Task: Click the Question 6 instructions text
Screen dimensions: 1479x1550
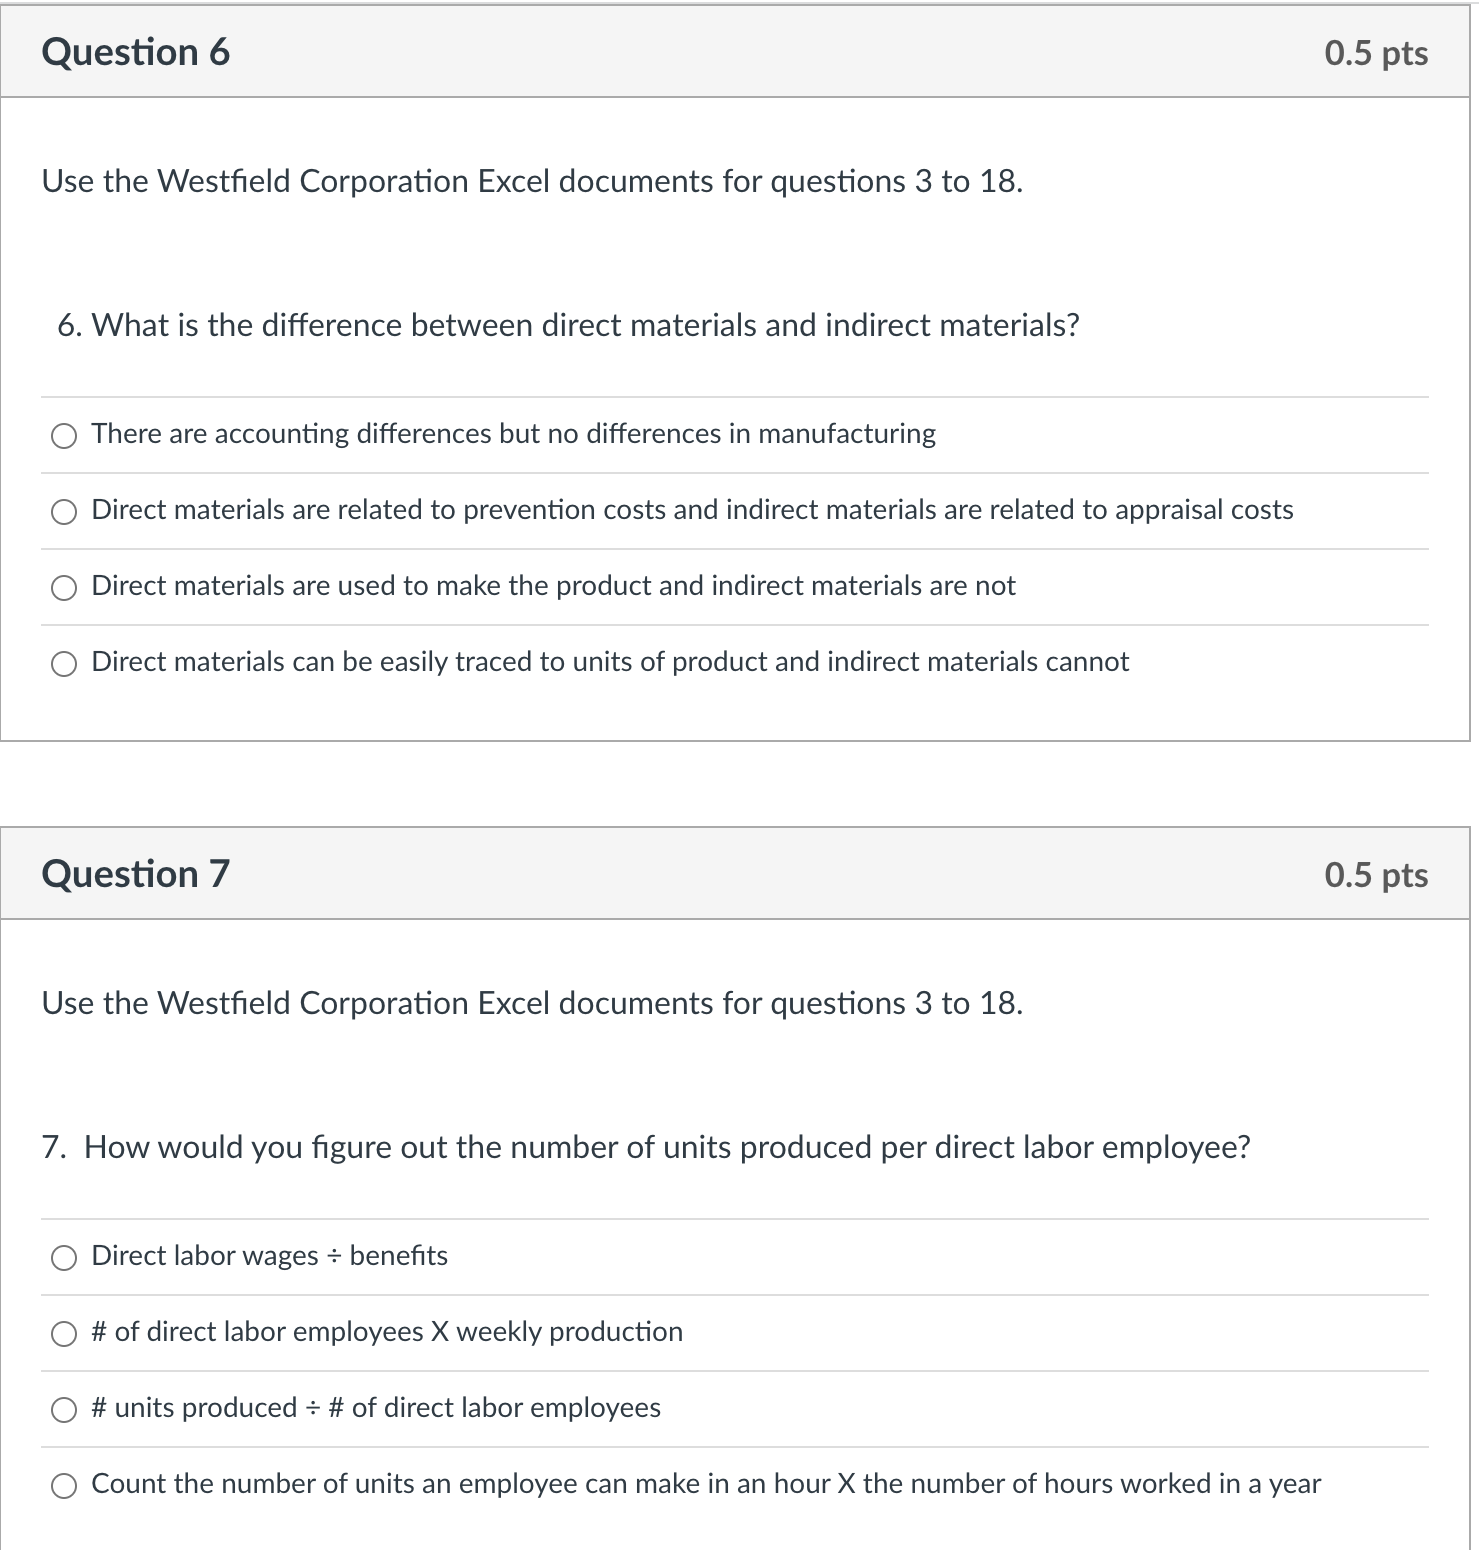Action: coord(530,181)
